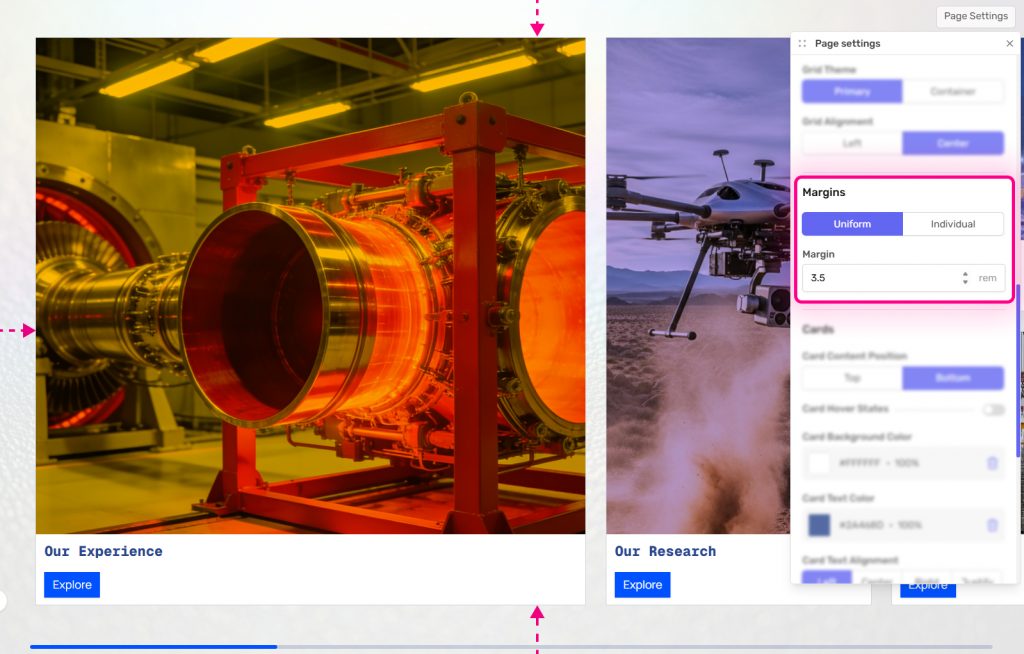Set Card Content Position to Bottom

(x=952, y=378)
